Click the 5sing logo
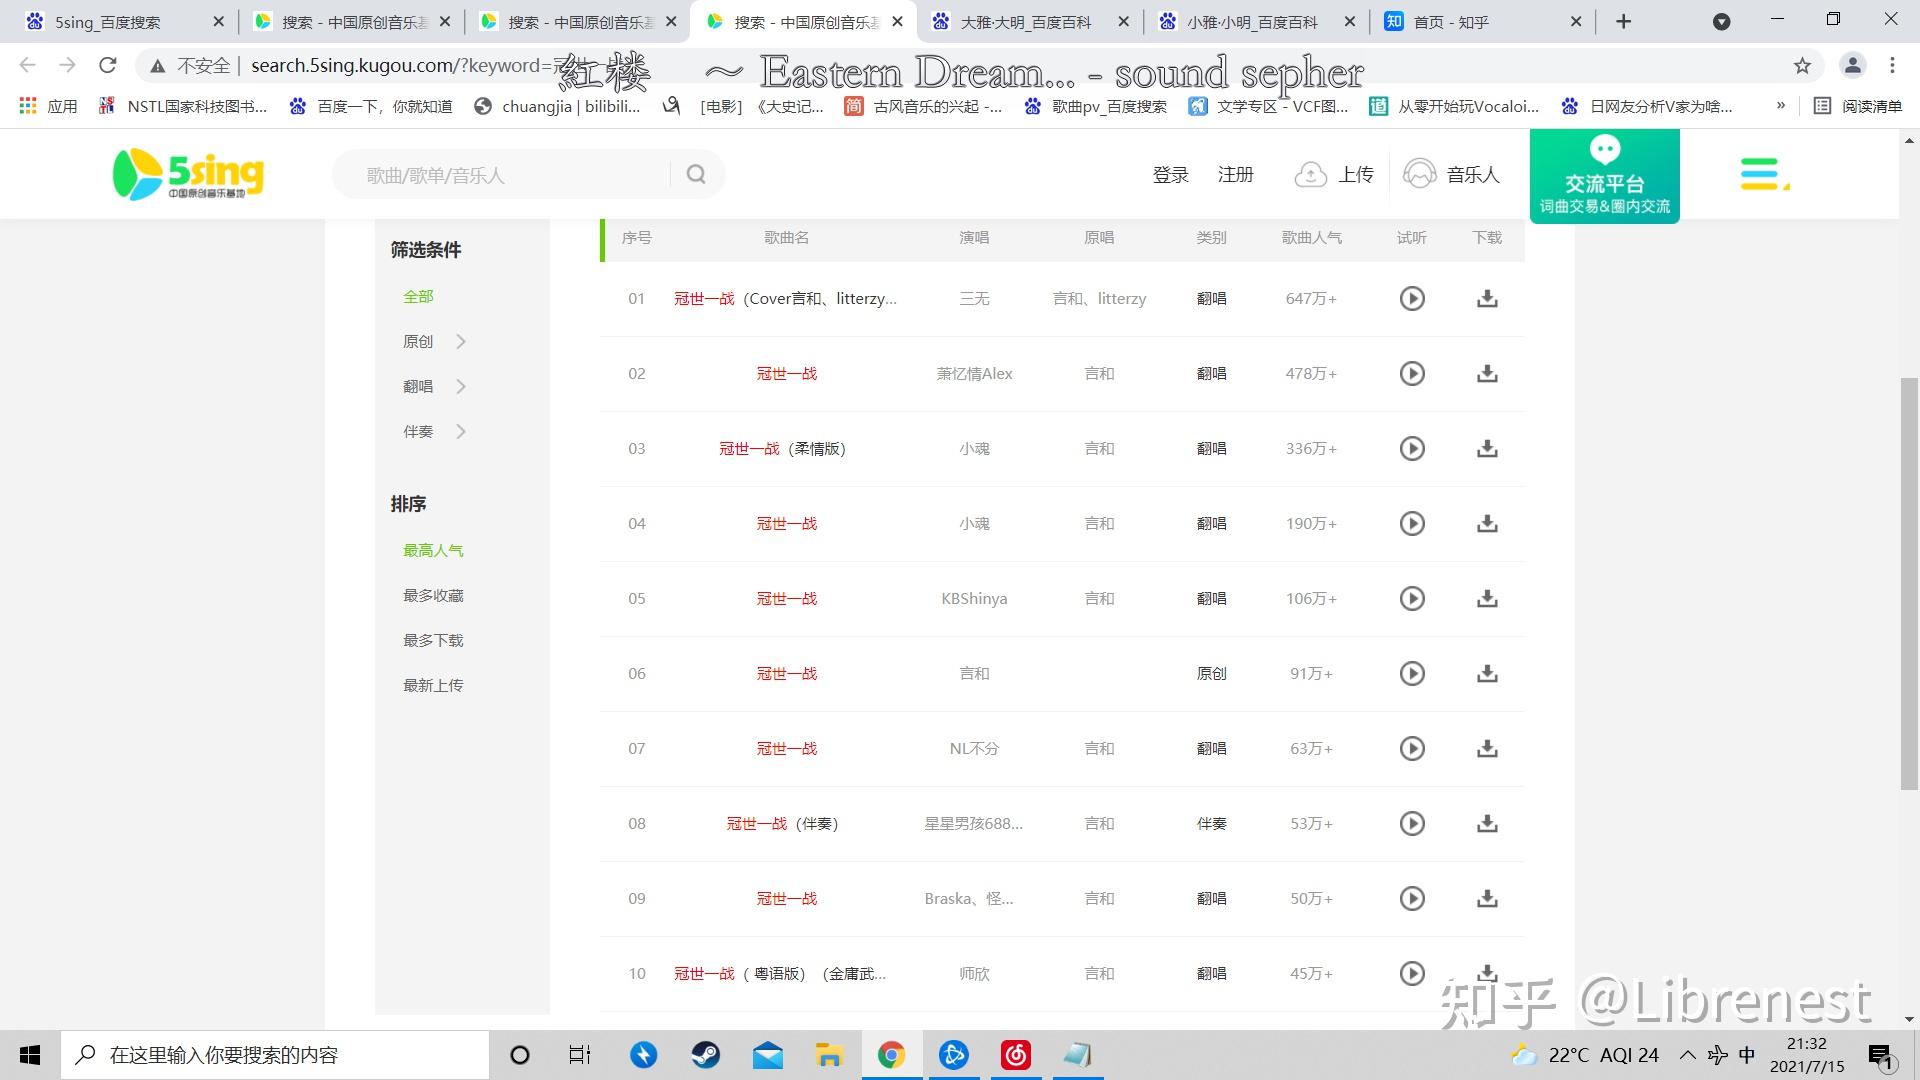 pyautogui.click(x=188, y=174)
